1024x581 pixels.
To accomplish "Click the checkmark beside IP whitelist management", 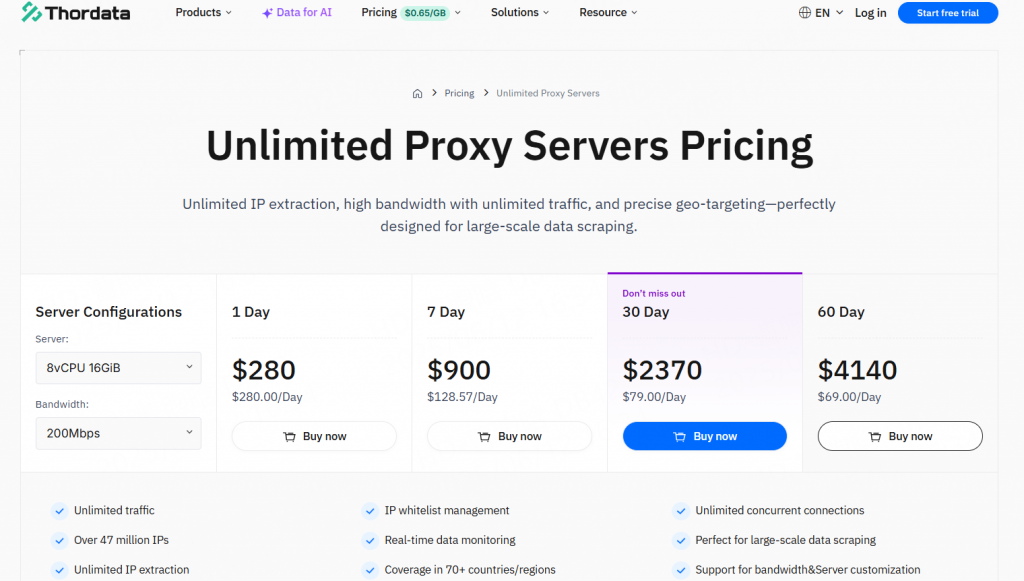I will (x=370, y=510).
